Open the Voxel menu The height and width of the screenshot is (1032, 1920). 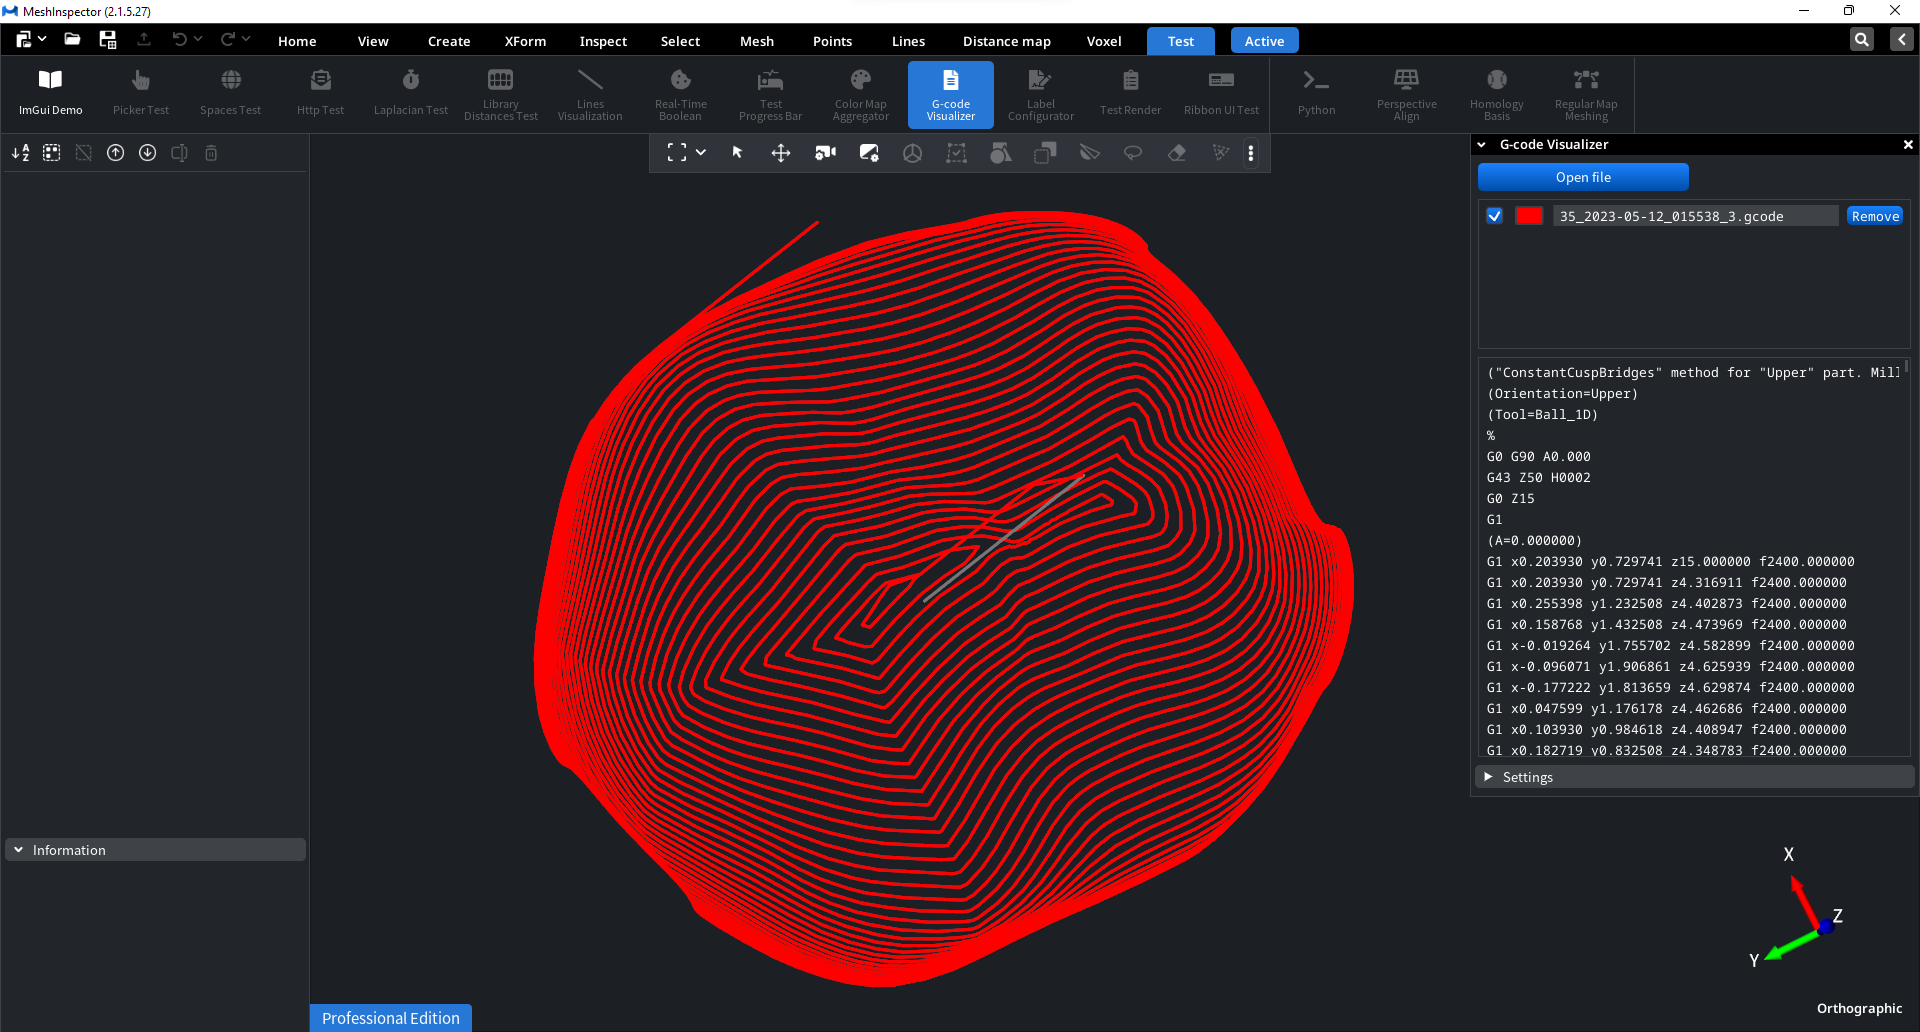pyautogui.click(x=1103, y=41)
